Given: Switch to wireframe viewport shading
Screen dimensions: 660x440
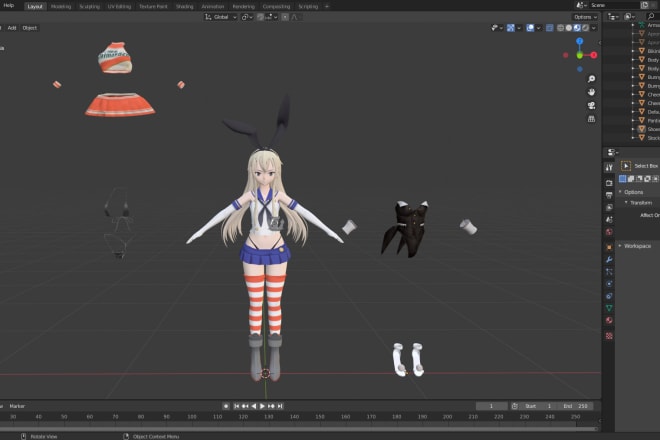Looking at the screenshot, I should coord(560,28).
